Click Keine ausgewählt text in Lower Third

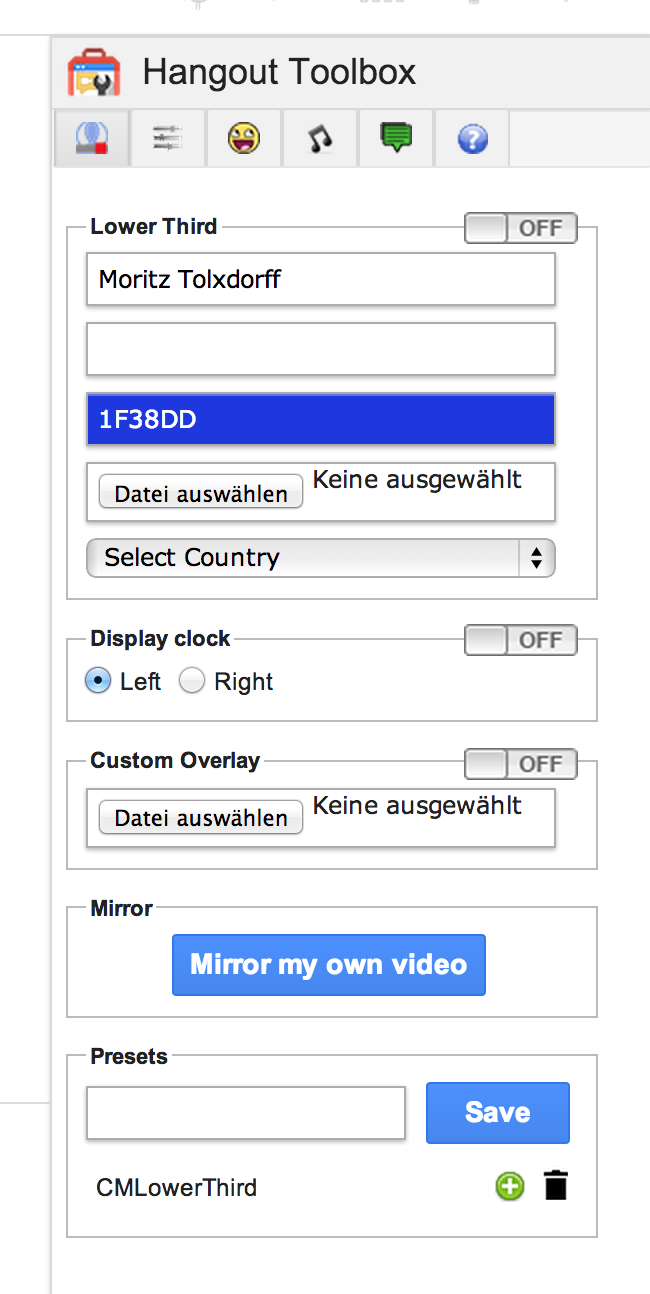tap(417, 480)
